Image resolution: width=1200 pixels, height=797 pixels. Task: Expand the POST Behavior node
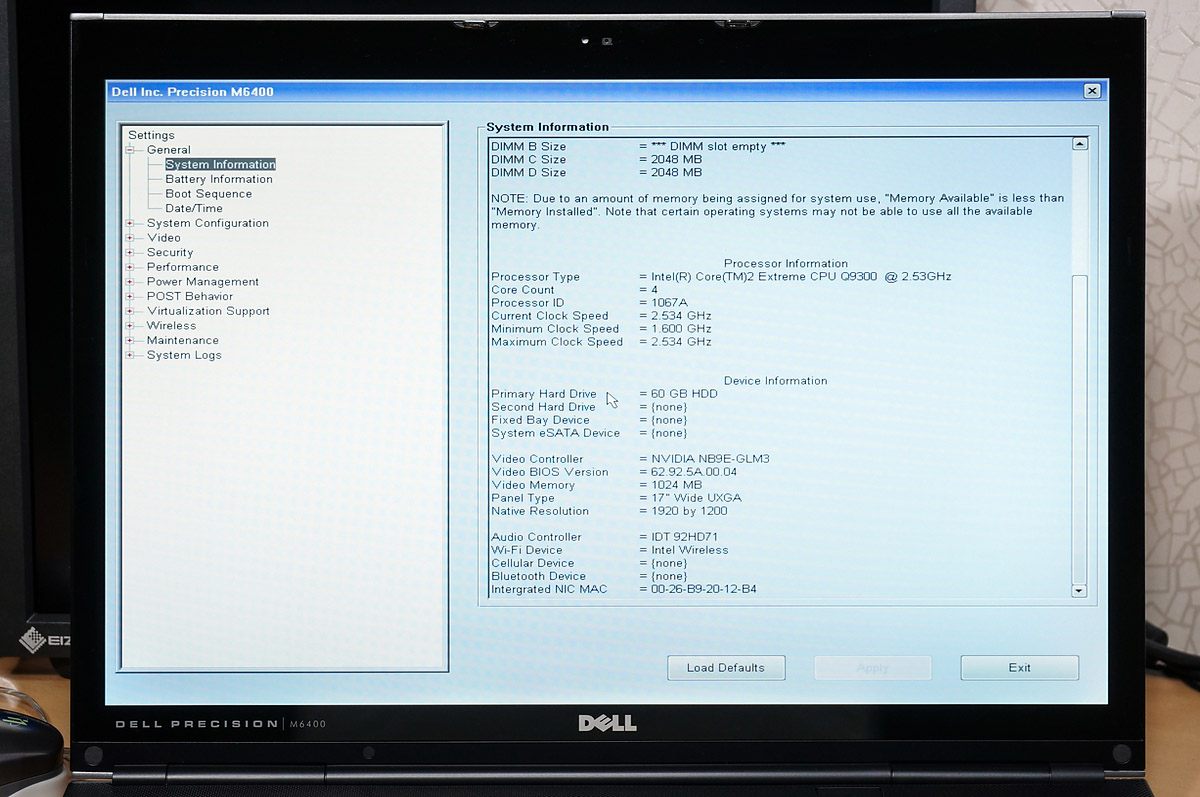point(129,297)
